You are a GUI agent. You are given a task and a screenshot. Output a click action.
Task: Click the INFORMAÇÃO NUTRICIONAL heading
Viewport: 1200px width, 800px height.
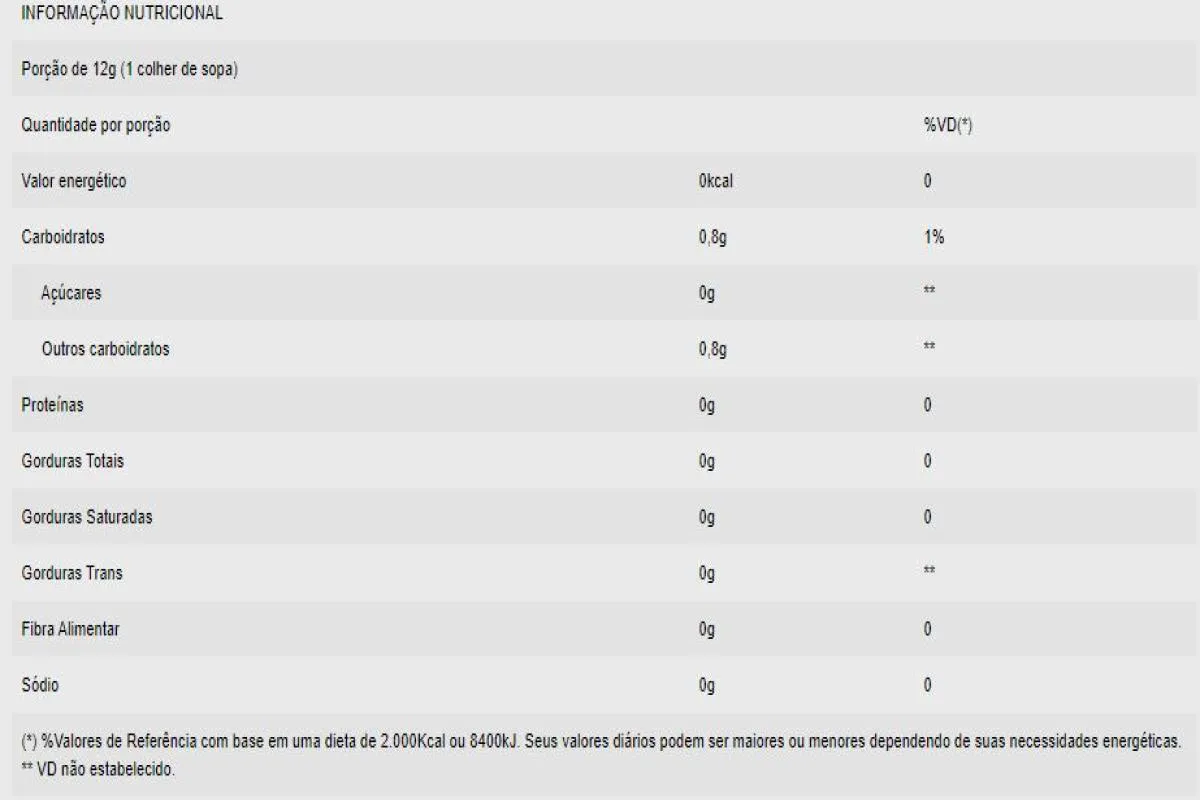click(x=122, y=14)
